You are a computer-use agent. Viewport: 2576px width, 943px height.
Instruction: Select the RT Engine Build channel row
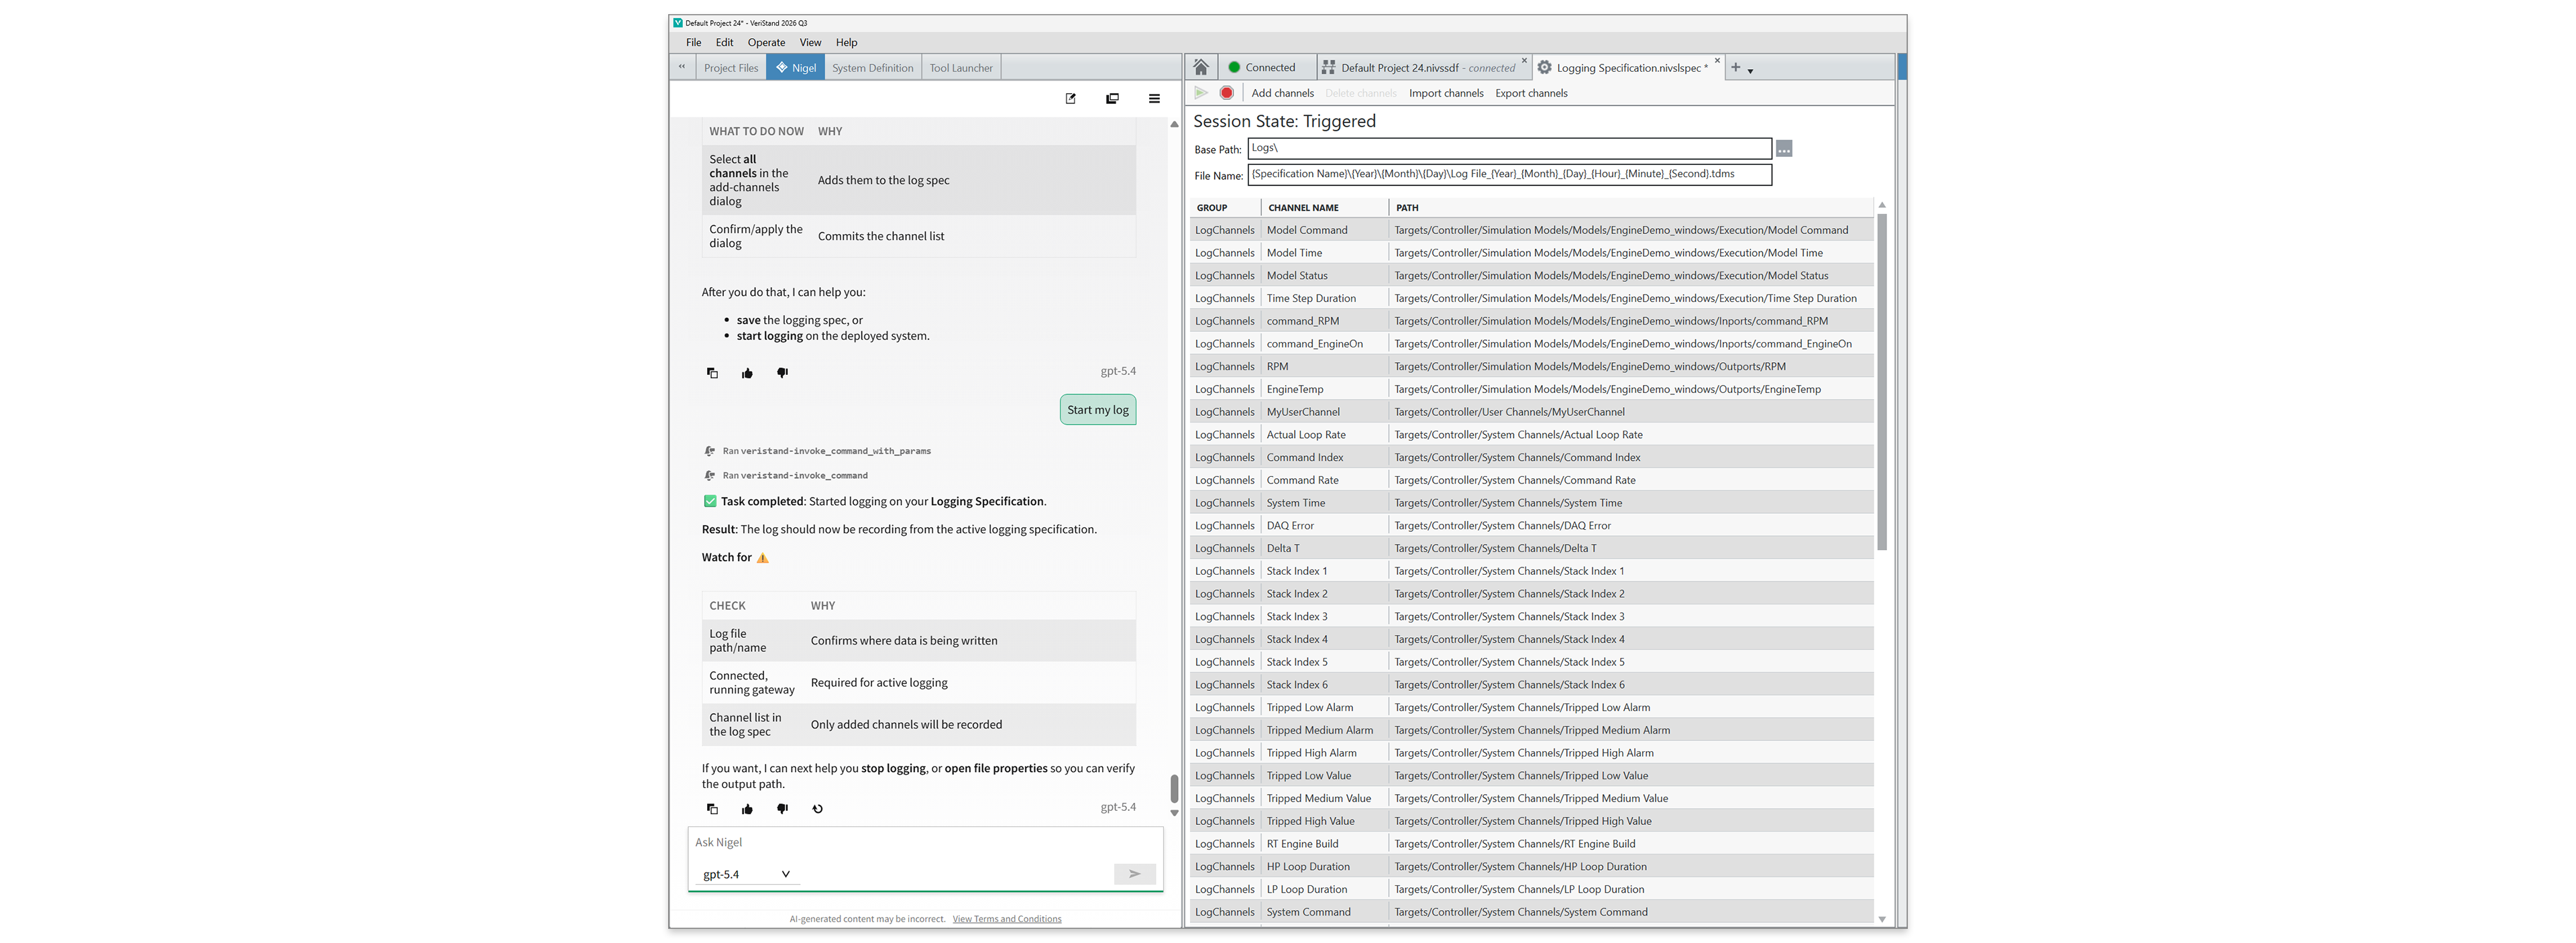tap(1532, 844)
